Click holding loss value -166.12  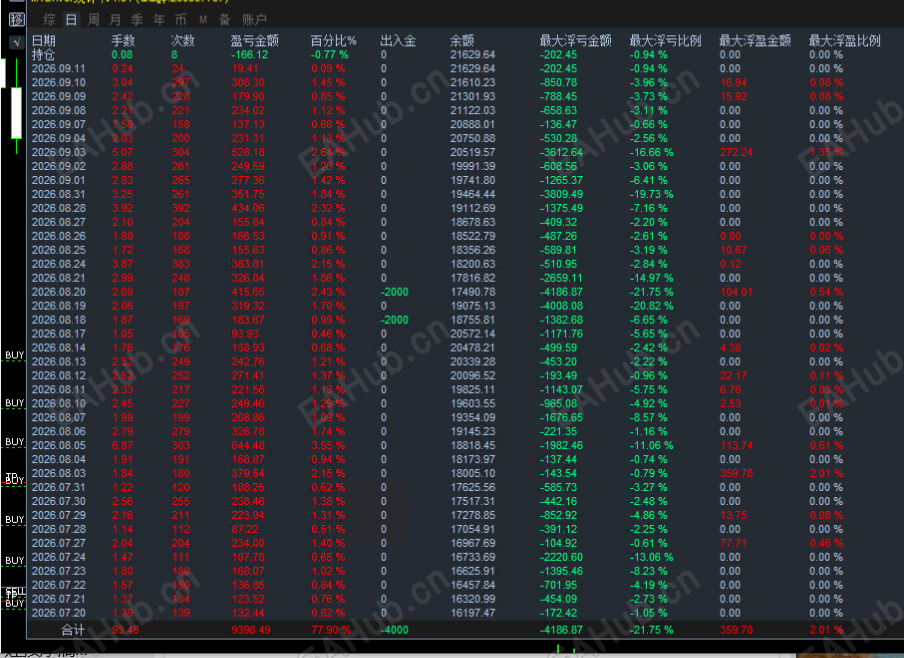(x=249, y=55)
